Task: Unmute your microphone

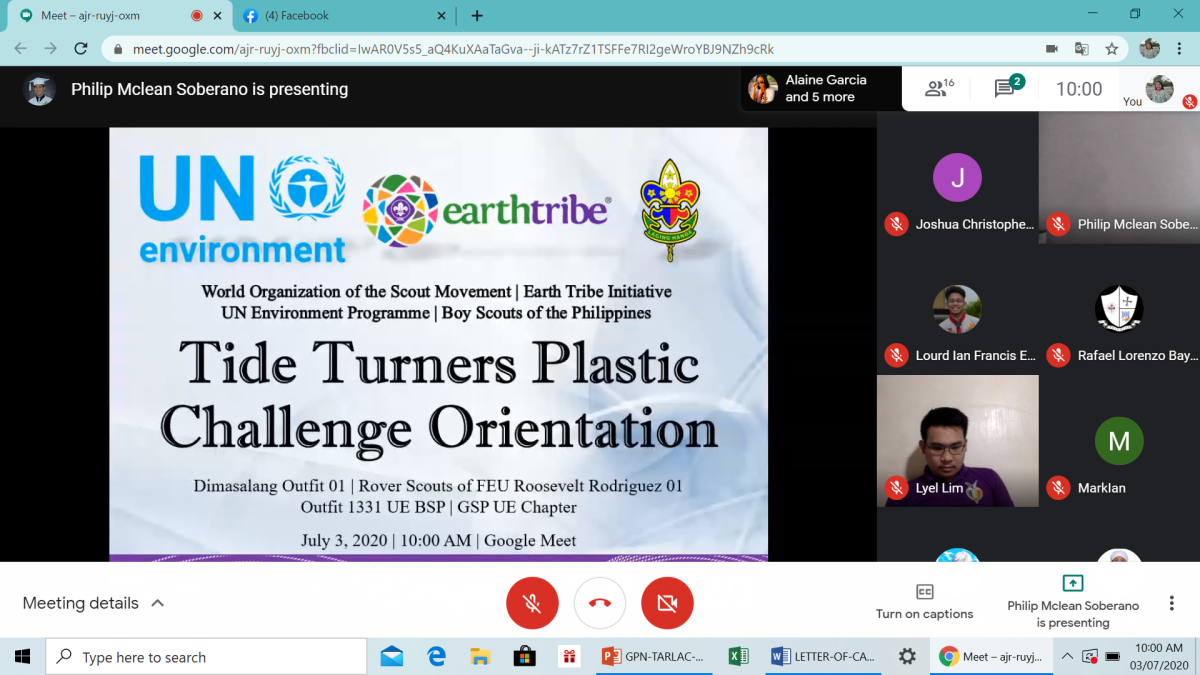Action: [532, 602]
